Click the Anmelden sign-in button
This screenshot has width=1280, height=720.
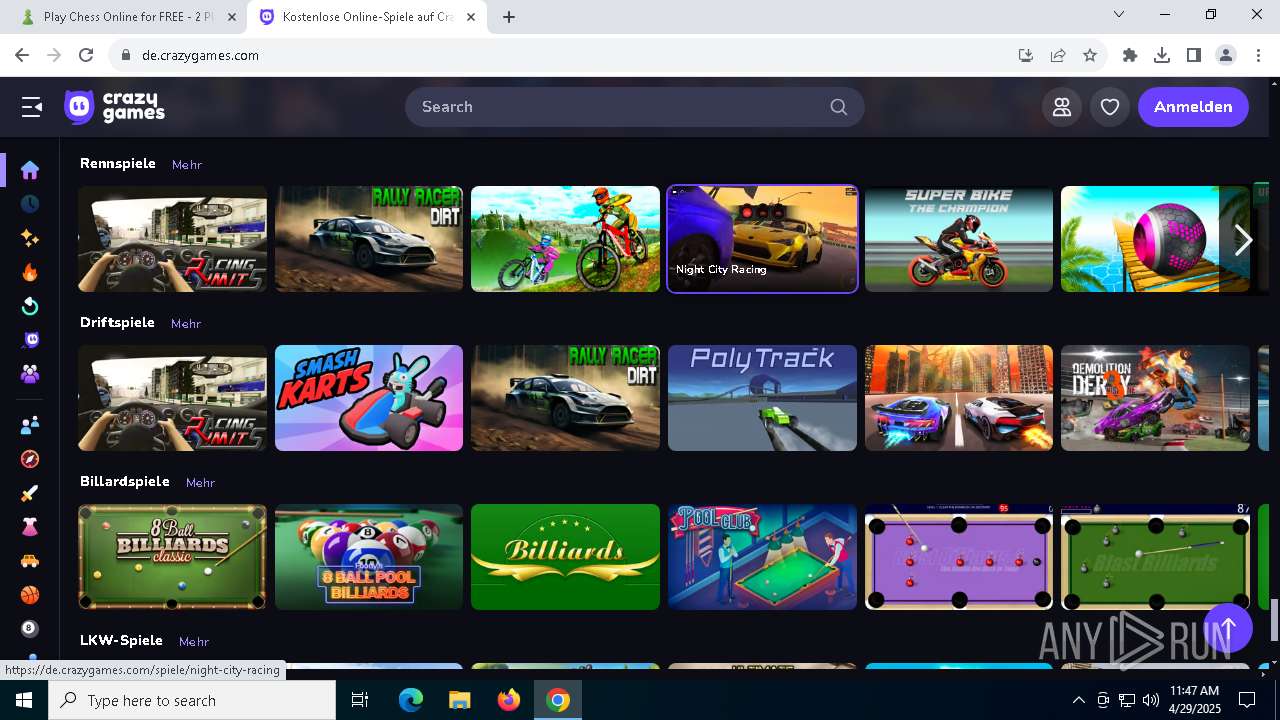pyautogui.click(x=1193, y=107)
